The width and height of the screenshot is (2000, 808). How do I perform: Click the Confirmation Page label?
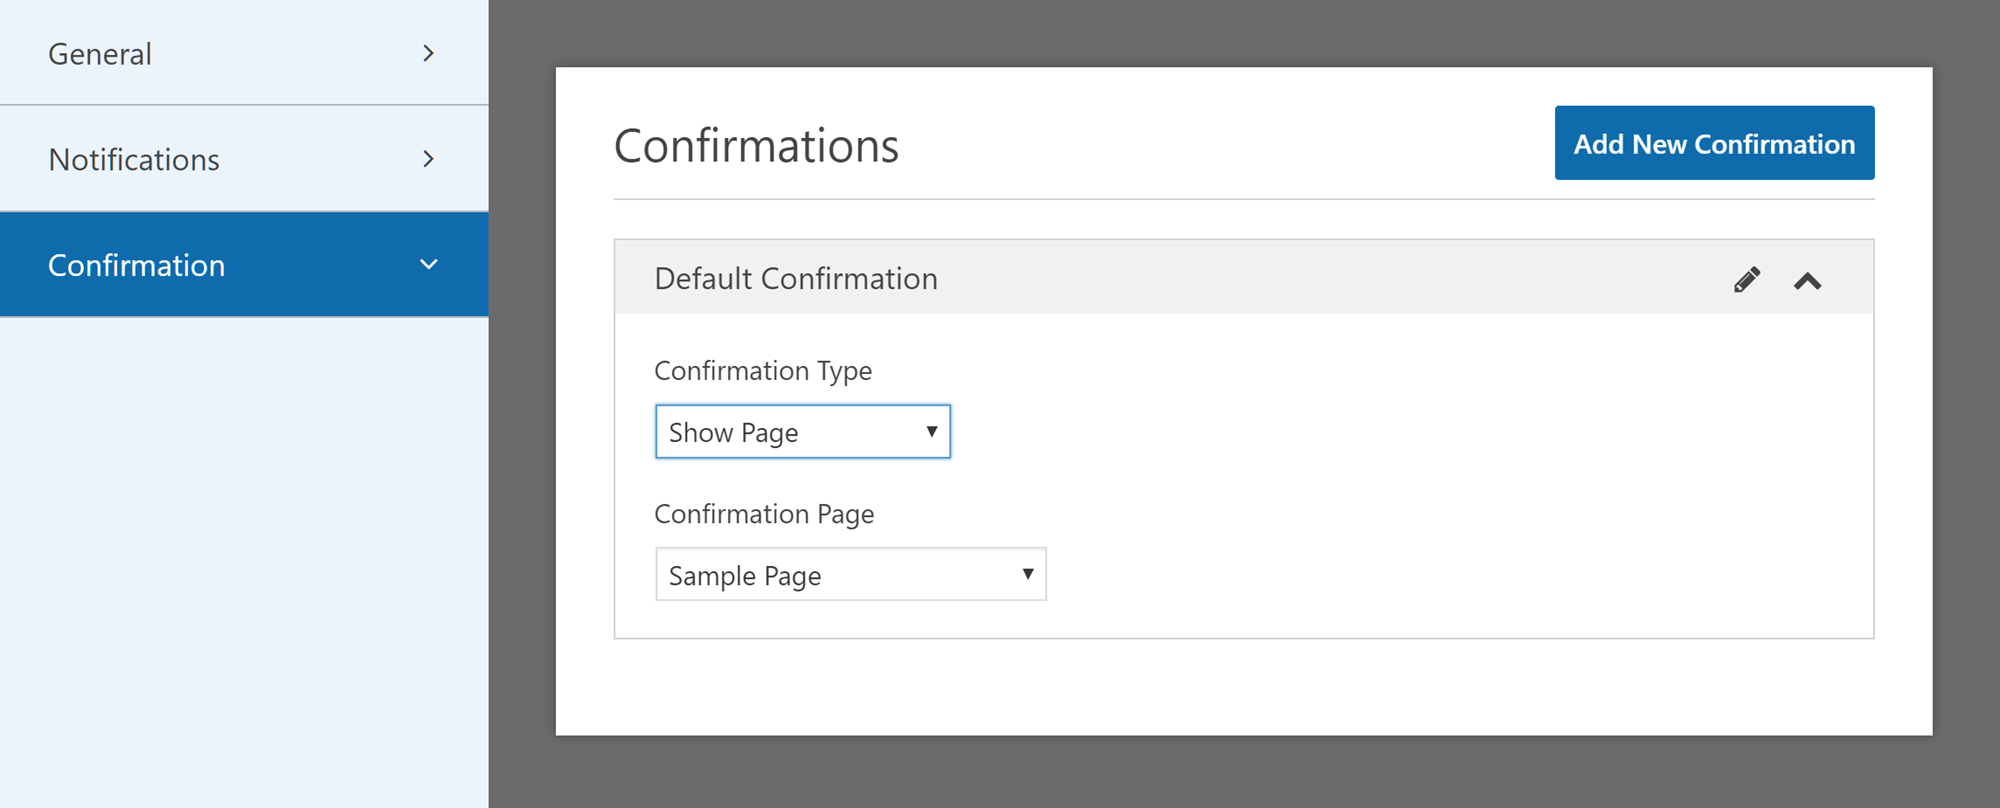[764, 514]
